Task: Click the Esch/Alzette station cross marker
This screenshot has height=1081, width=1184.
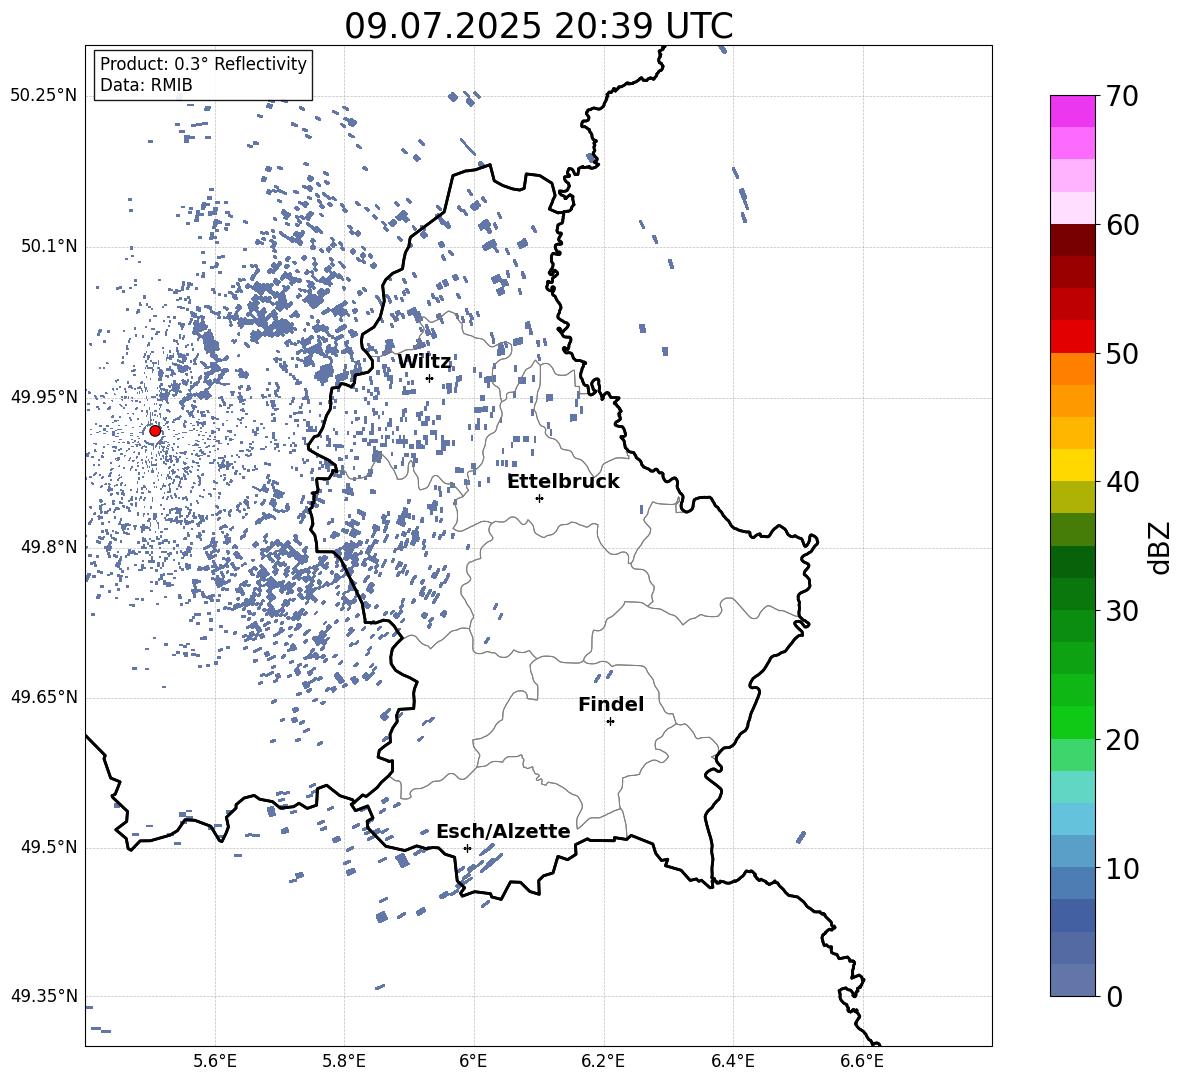Action: (467, 848)
